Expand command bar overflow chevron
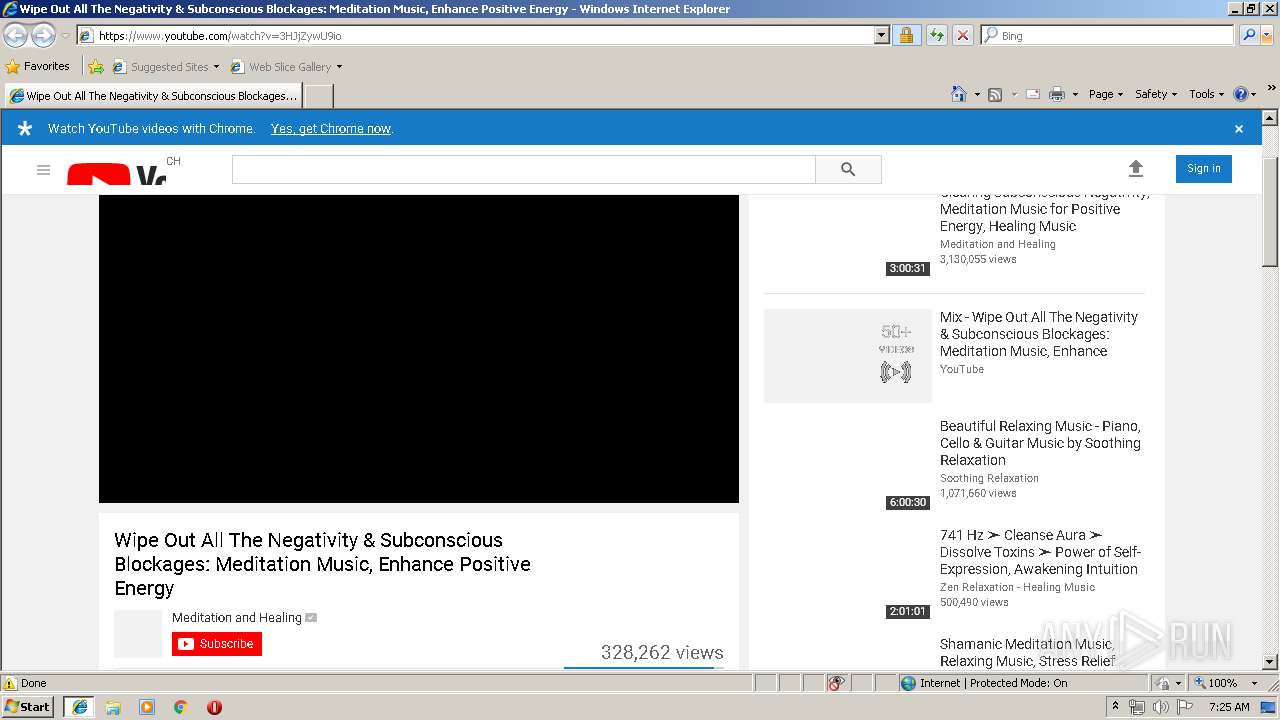 coord(1272,89)
